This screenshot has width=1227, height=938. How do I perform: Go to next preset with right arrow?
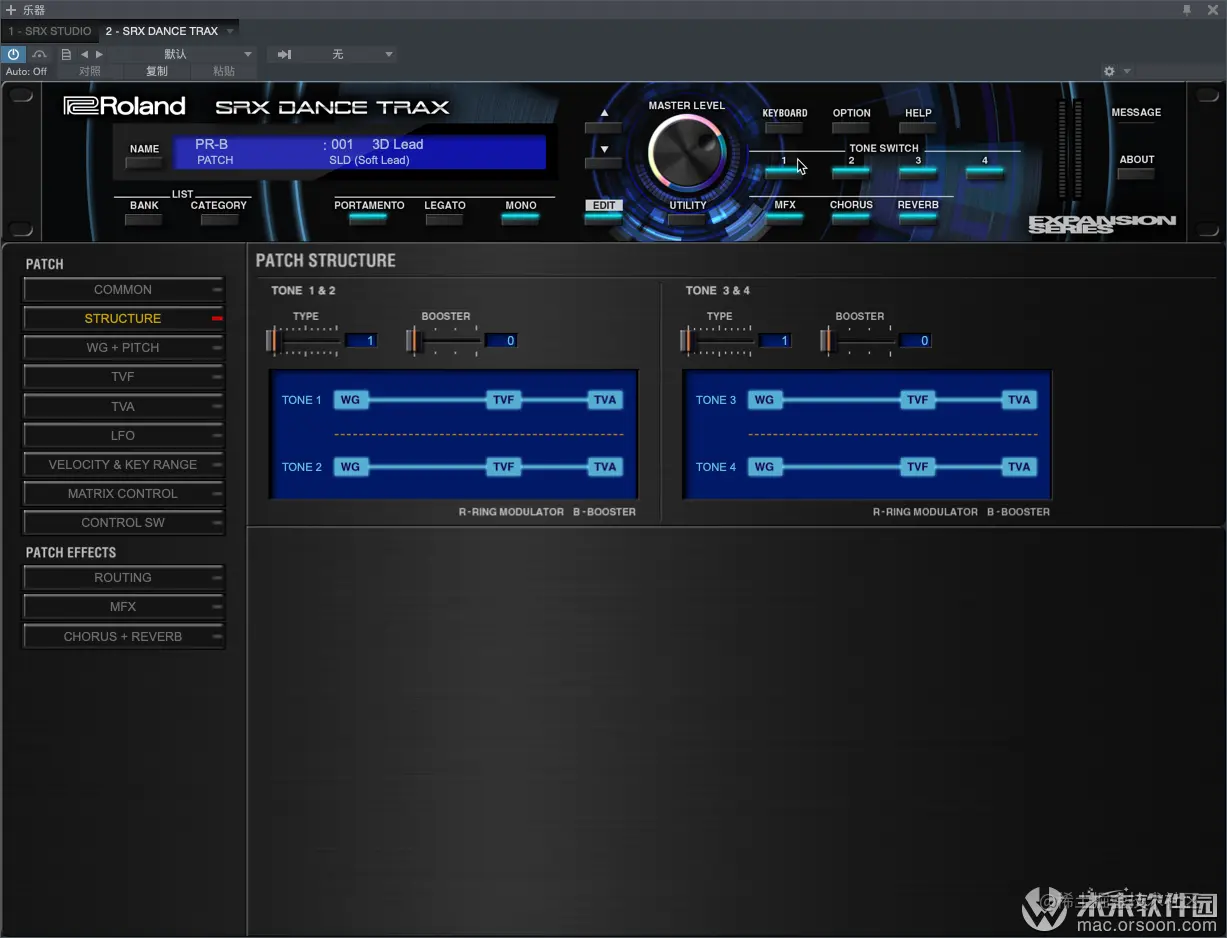(x=99, y=54)
